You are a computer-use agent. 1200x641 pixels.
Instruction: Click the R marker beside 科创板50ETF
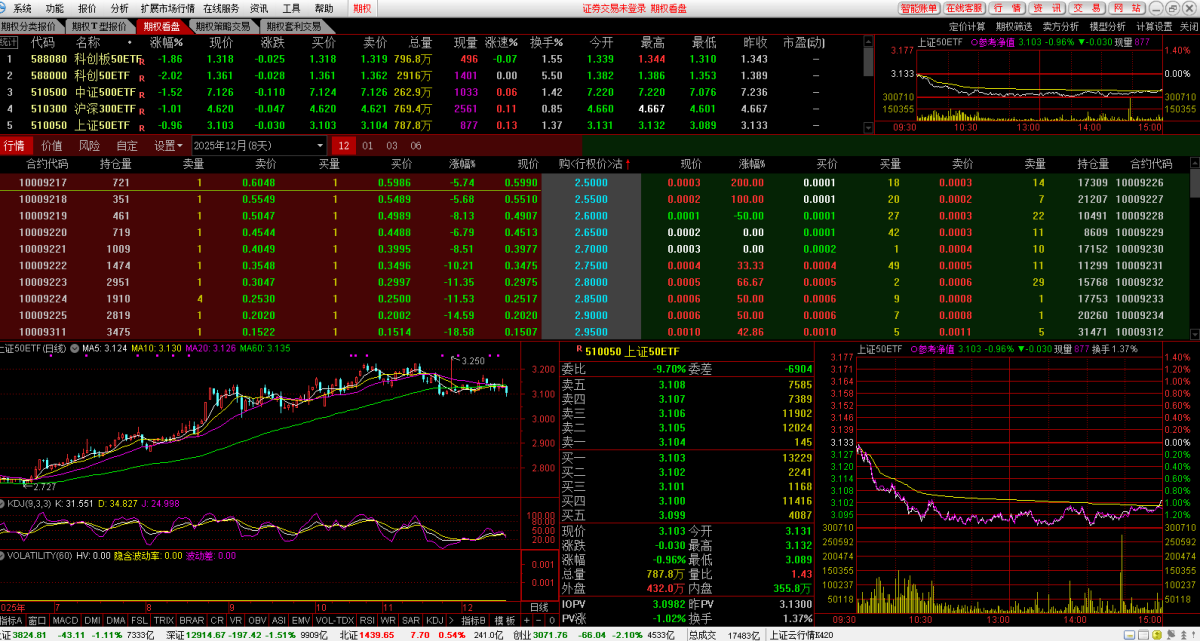click(141, 60)
